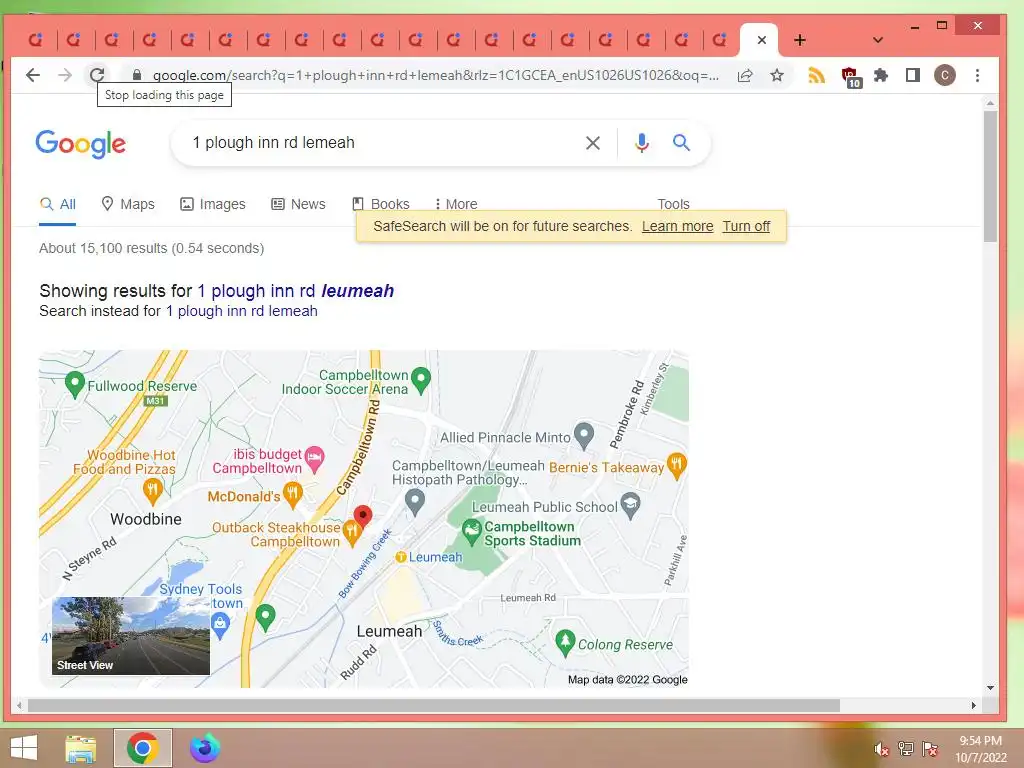
Task: Click the Chrome taskbar icon
Action: (143, 748)
